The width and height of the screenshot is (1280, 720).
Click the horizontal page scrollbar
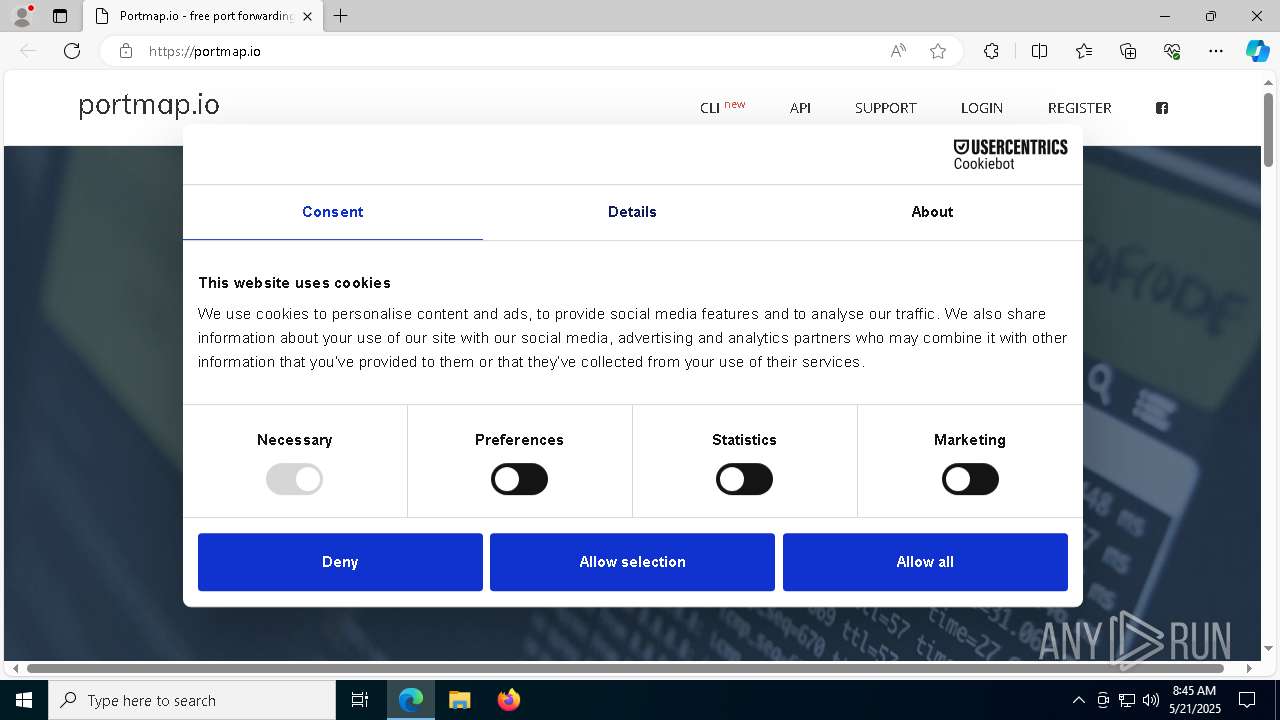[625, 668]
